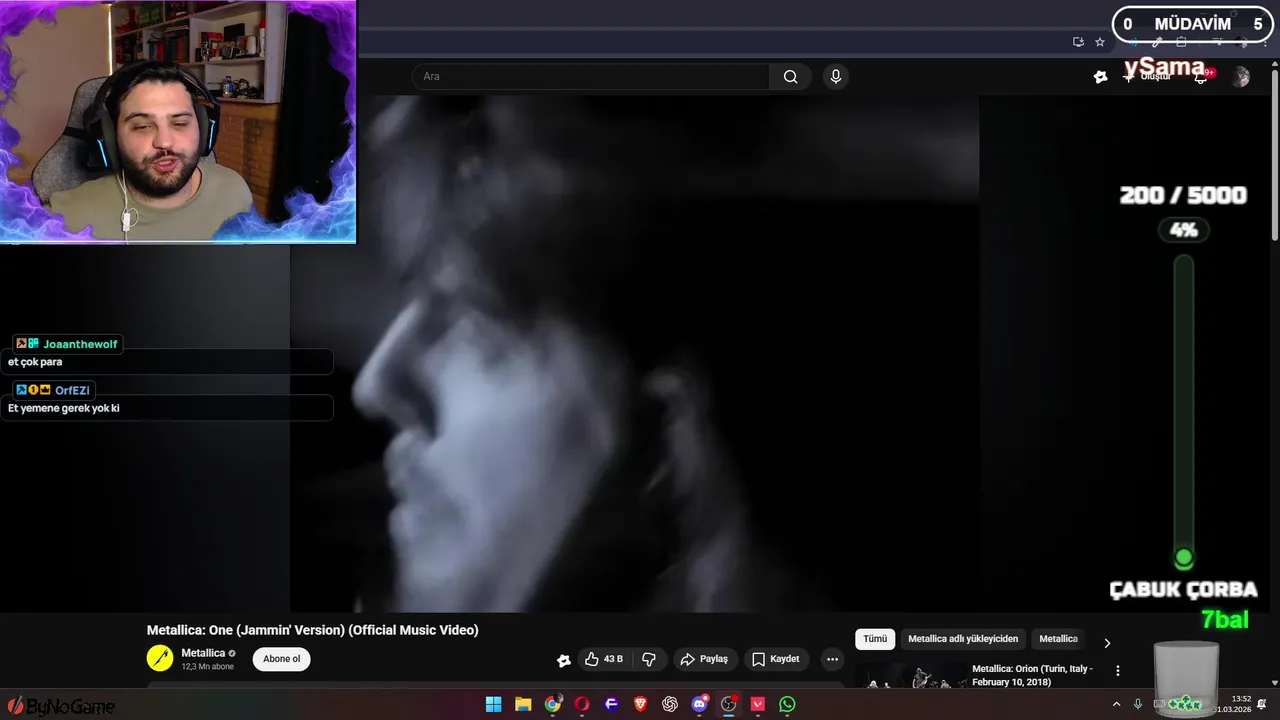Click the '200 / 5000' goal counter
Image resolution: width=1280 pixels, height=720 pixels.
pos(1183,195)
